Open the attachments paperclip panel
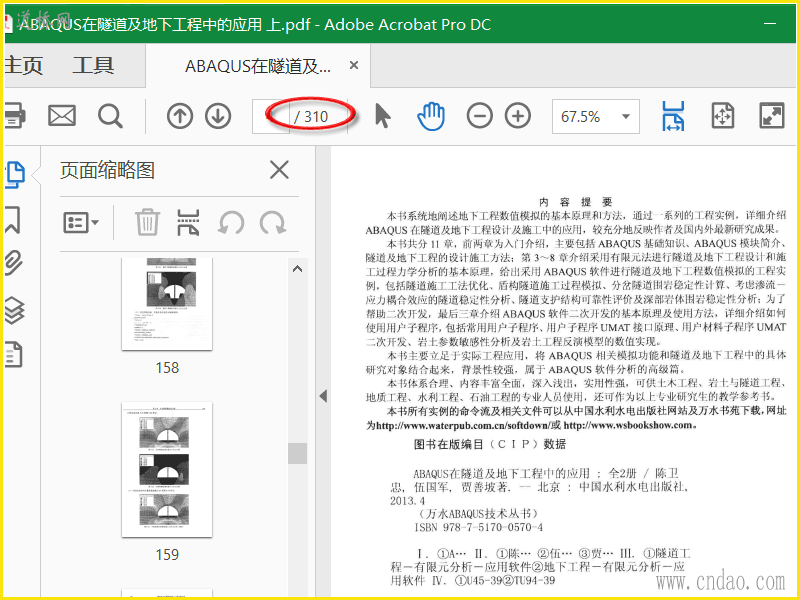This screenshot has height=600, width=800. point(14,263)
